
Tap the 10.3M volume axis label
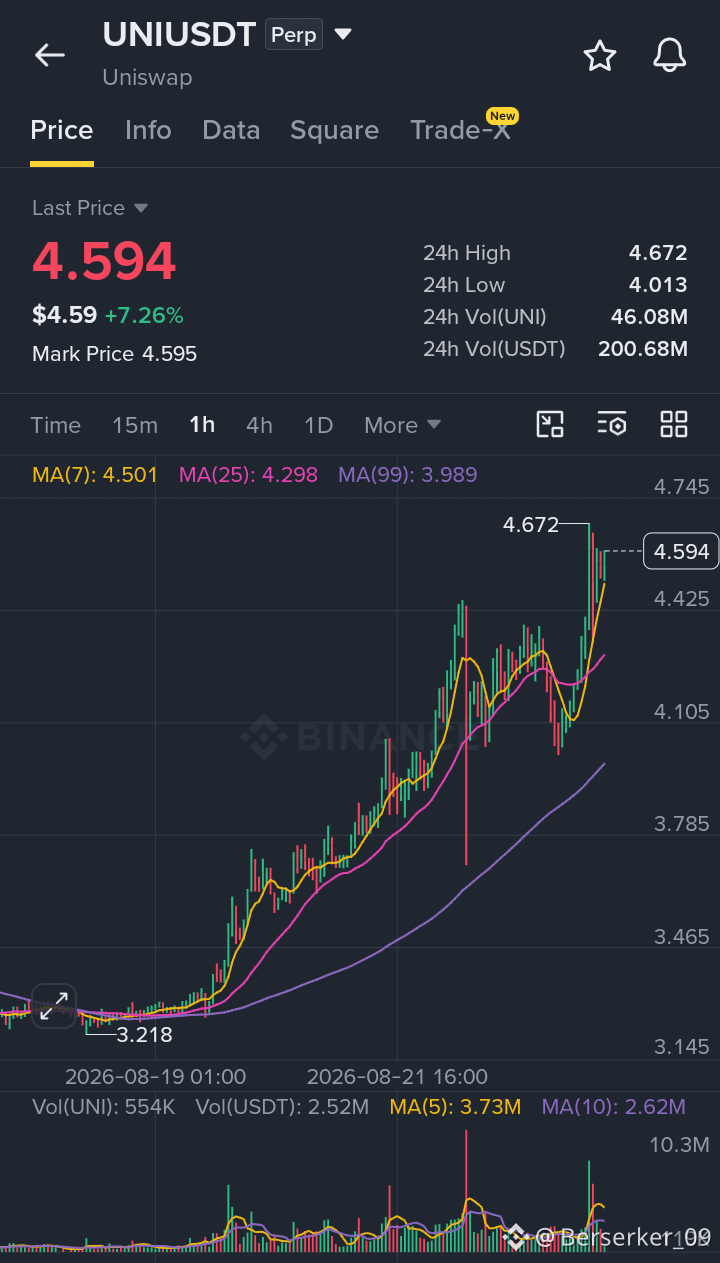(x=680, y=1145)
